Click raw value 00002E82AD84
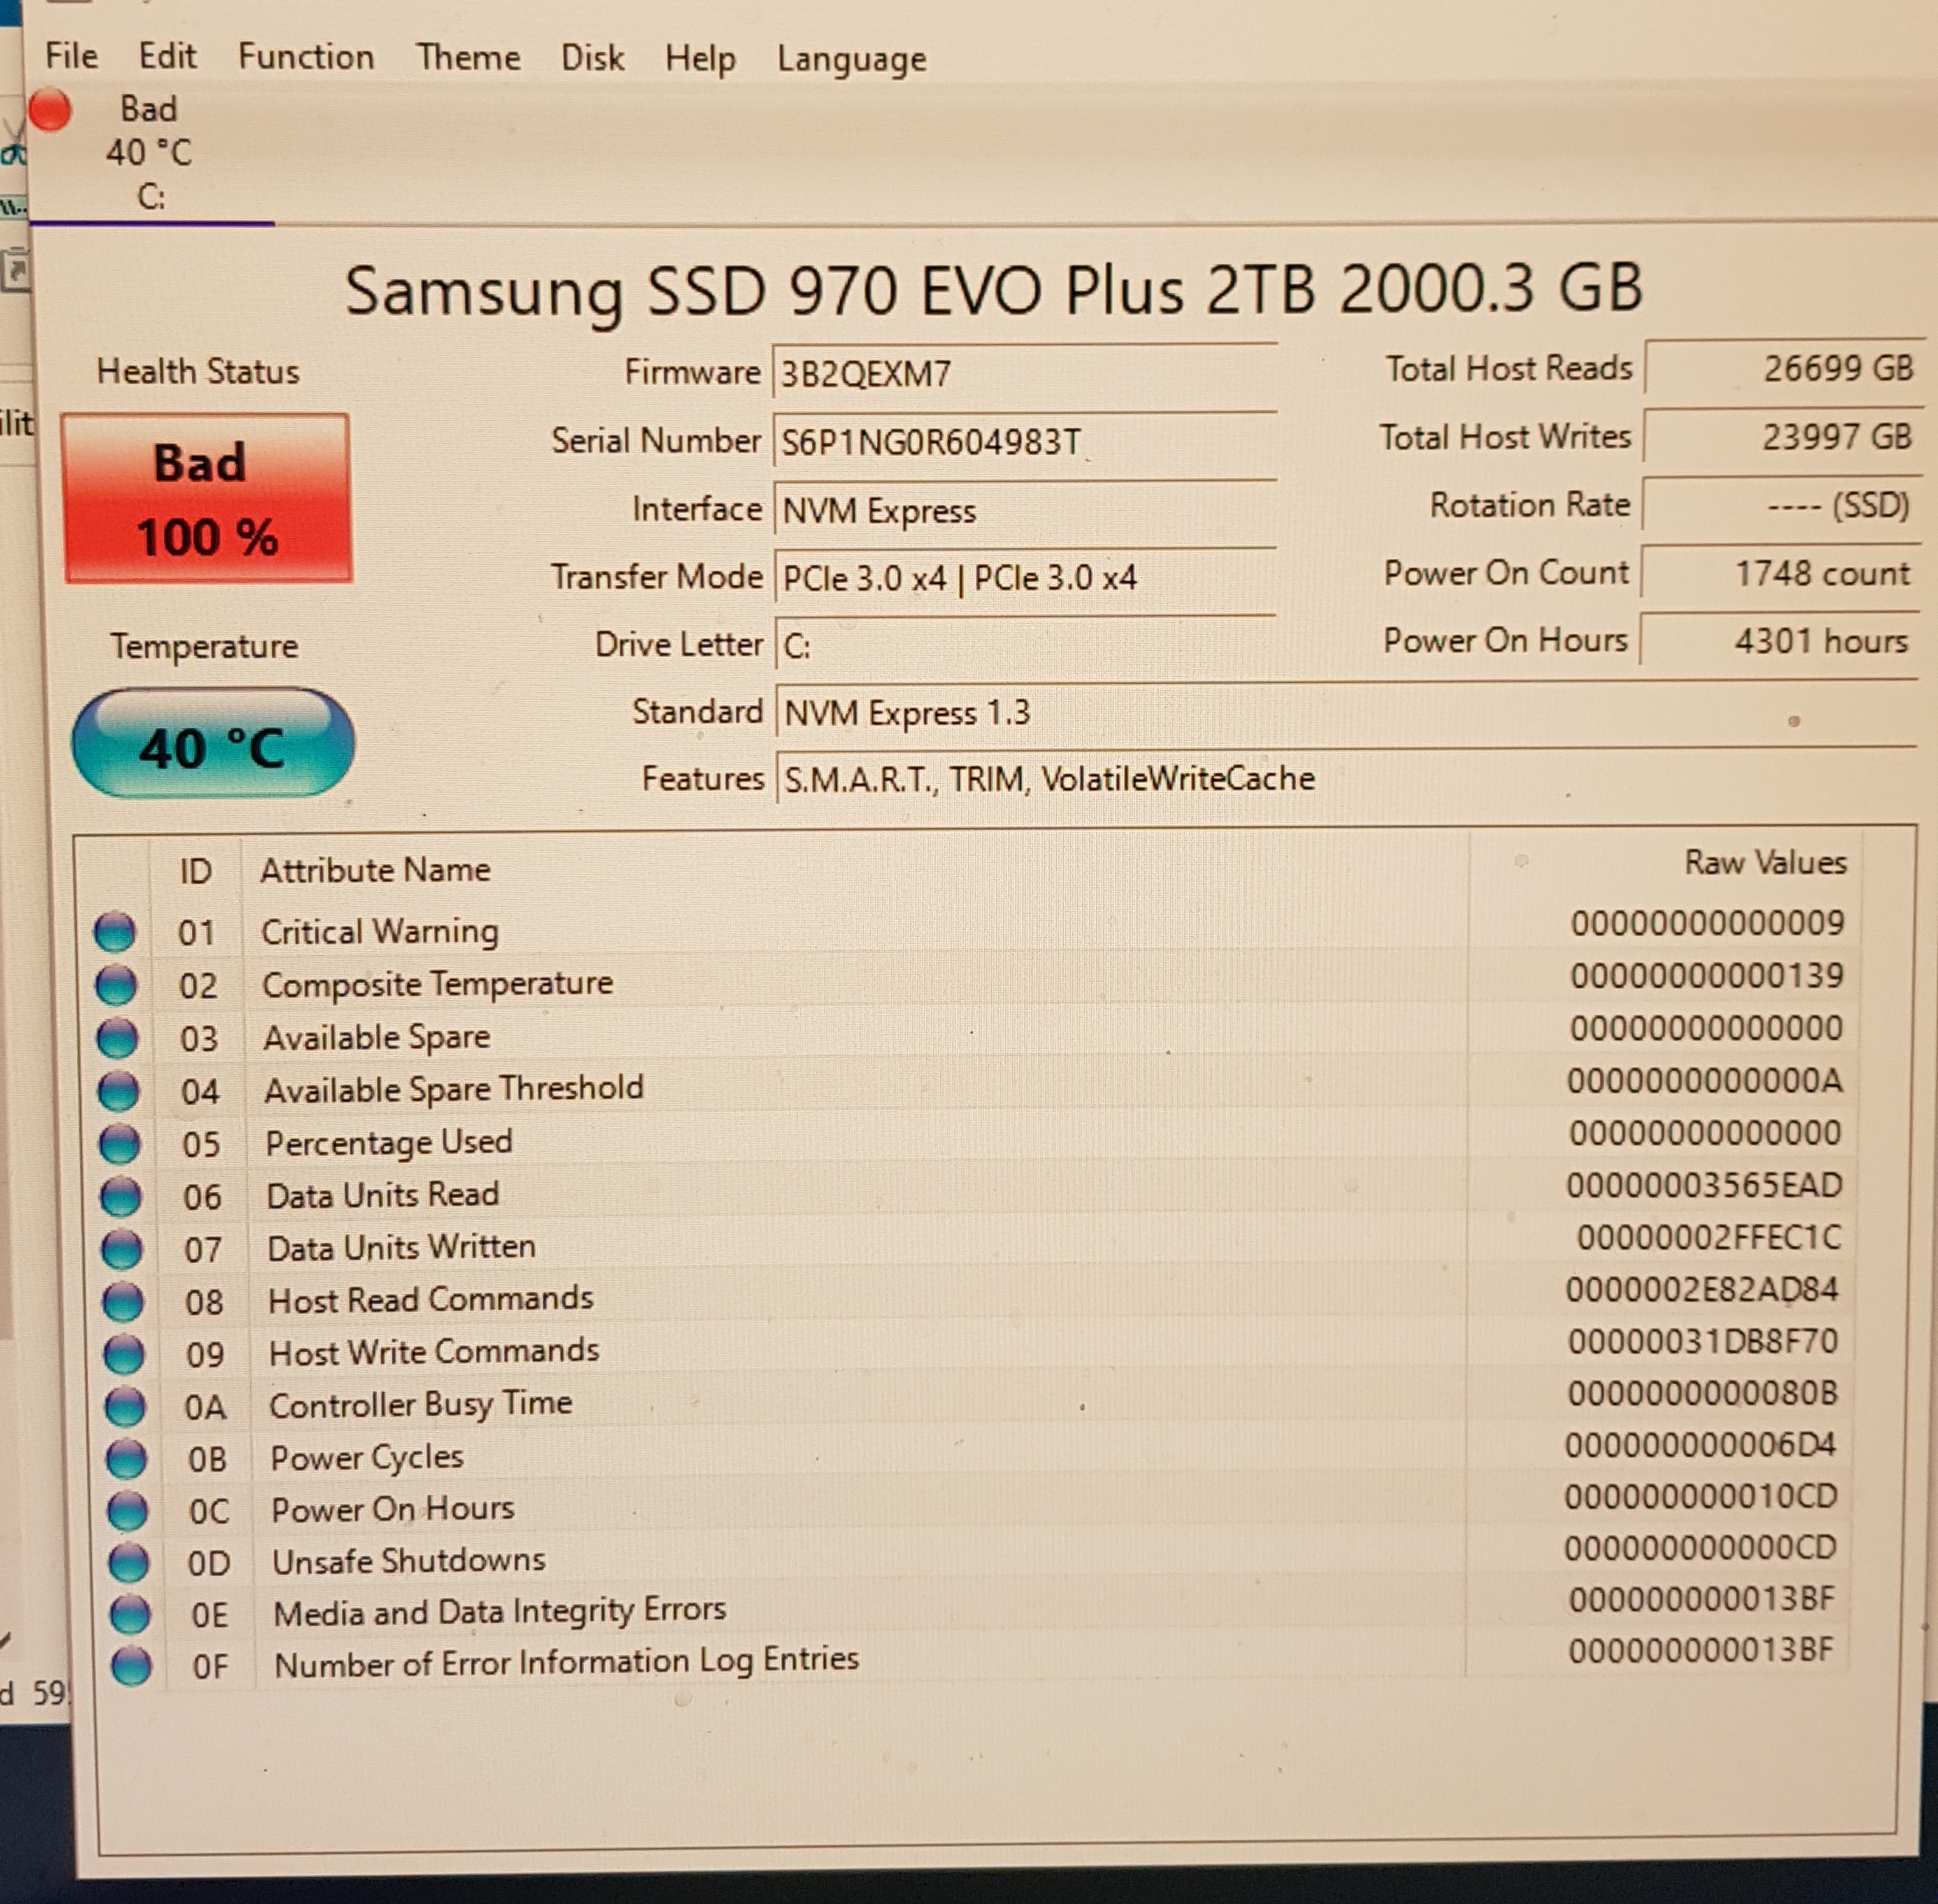 [x=1702, y=1290]
